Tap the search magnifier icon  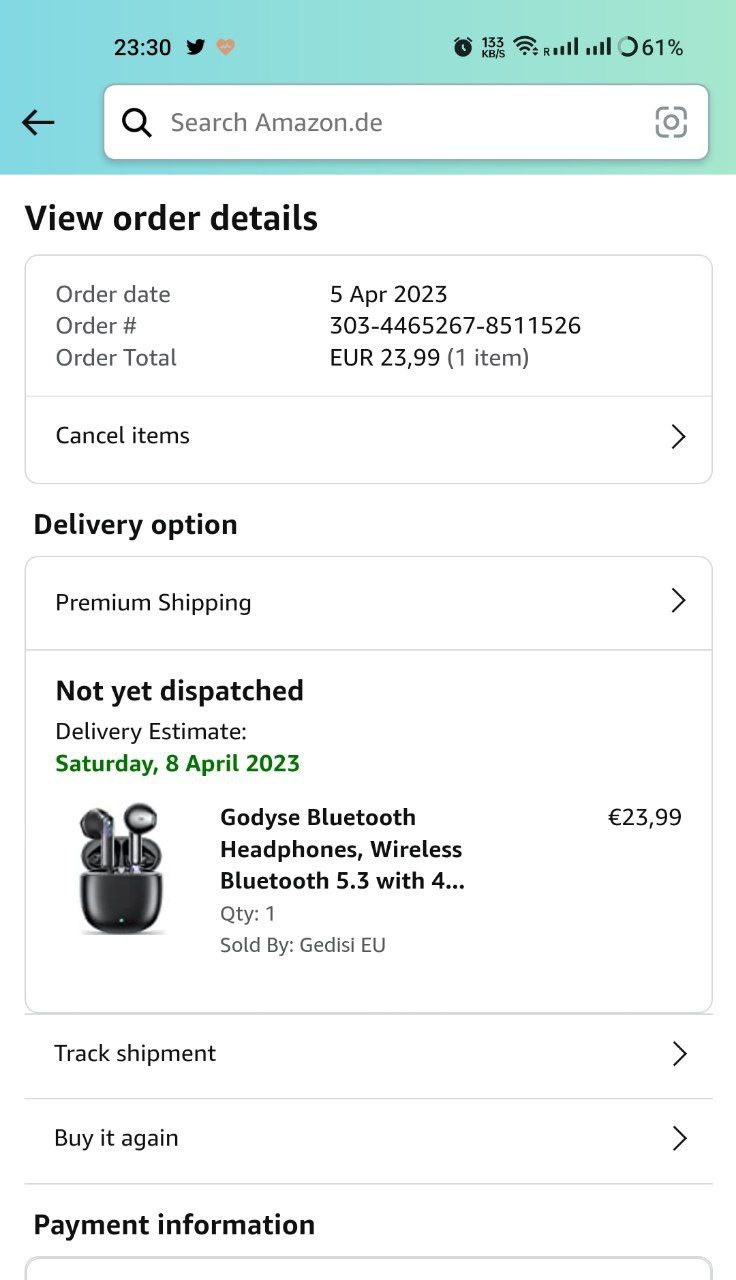[x=137, y=123]
